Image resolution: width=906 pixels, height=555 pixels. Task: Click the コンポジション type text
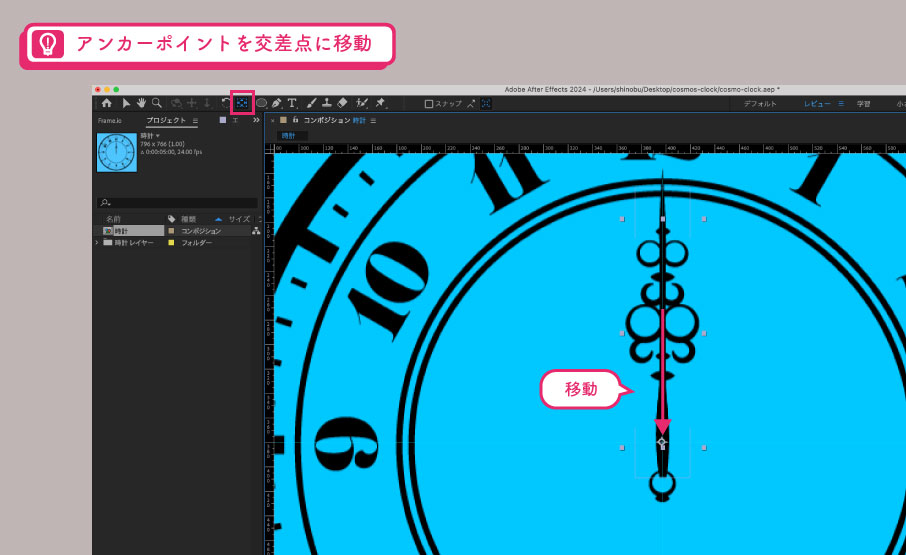pyautogui.click(x=201, y=231)
